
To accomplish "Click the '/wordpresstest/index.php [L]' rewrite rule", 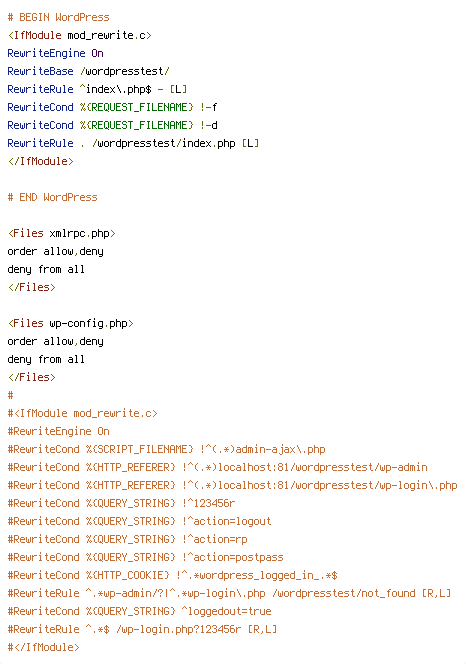I will [x=133, y=143].
